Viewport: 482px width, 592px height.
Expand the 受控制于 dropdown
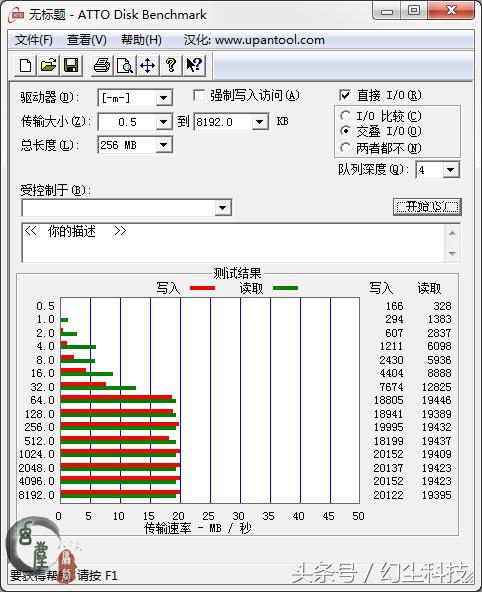223,208
